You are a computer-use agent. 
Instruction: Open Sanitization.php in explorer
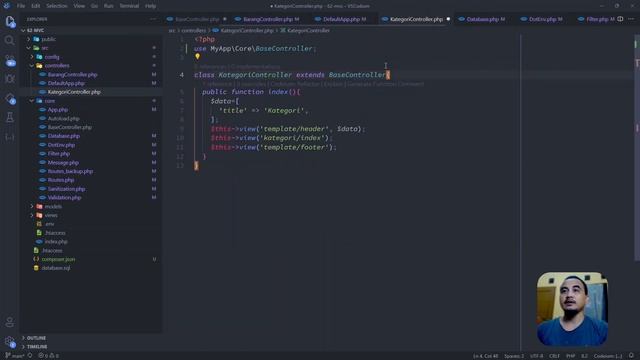click(x=66, y=189)
